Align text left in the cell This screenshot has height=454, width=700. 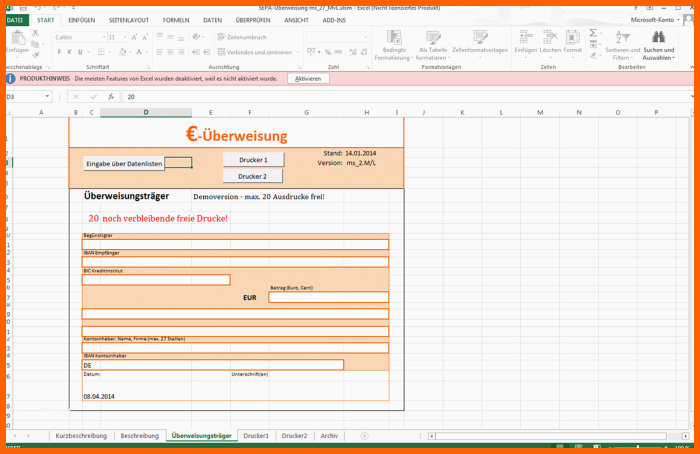[x=159, y=52]
